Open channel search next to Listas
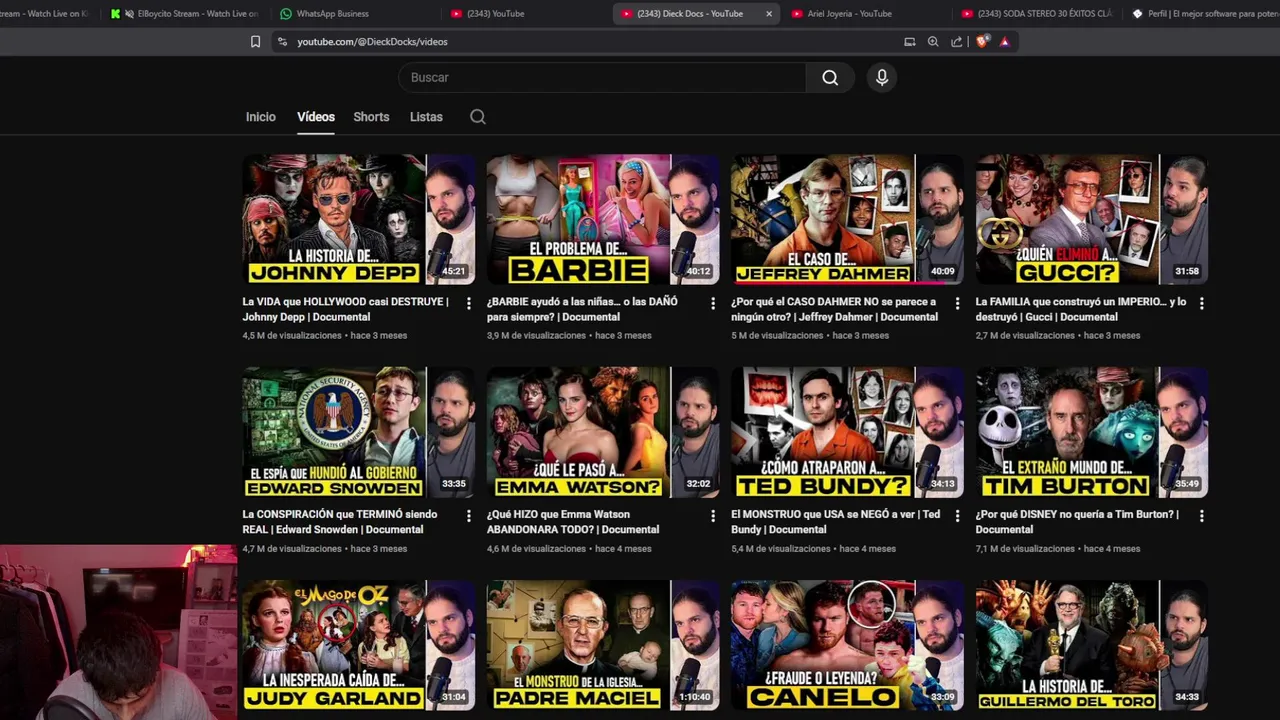The width and height of the screenshot is (1280, 720). (478, 117)
